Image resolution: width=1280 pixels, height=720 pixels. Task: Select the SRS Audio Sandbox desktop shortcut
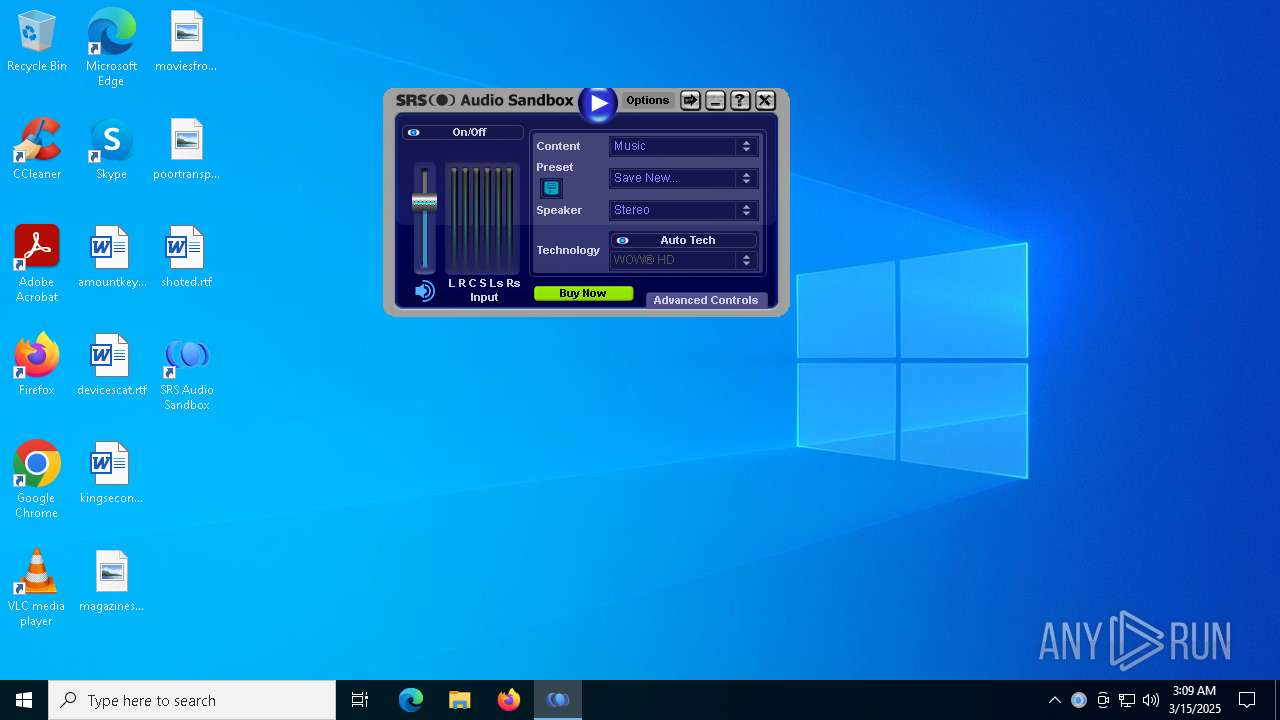(186, 374)
